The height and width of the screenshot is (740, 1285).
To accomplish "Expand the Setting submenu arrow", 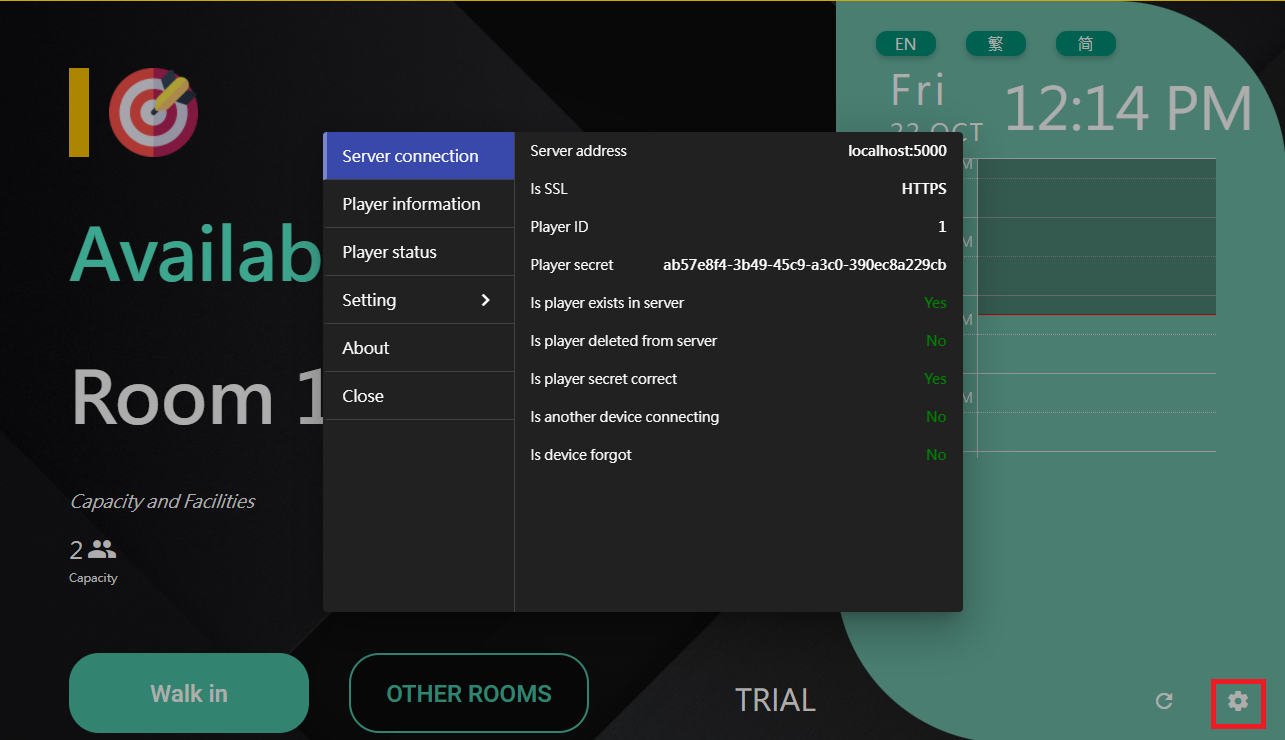I will point(486,300).
